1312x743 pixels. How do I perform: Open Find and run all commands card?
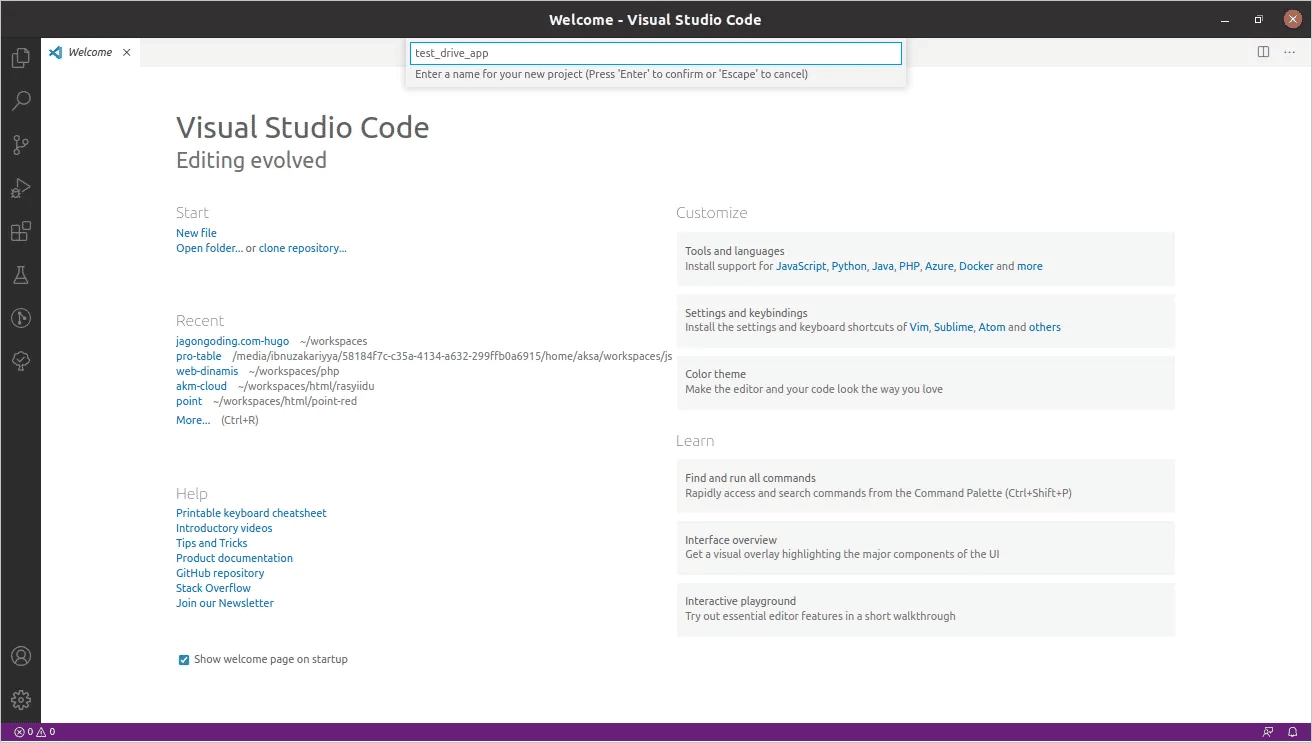[x=926, y=486]
